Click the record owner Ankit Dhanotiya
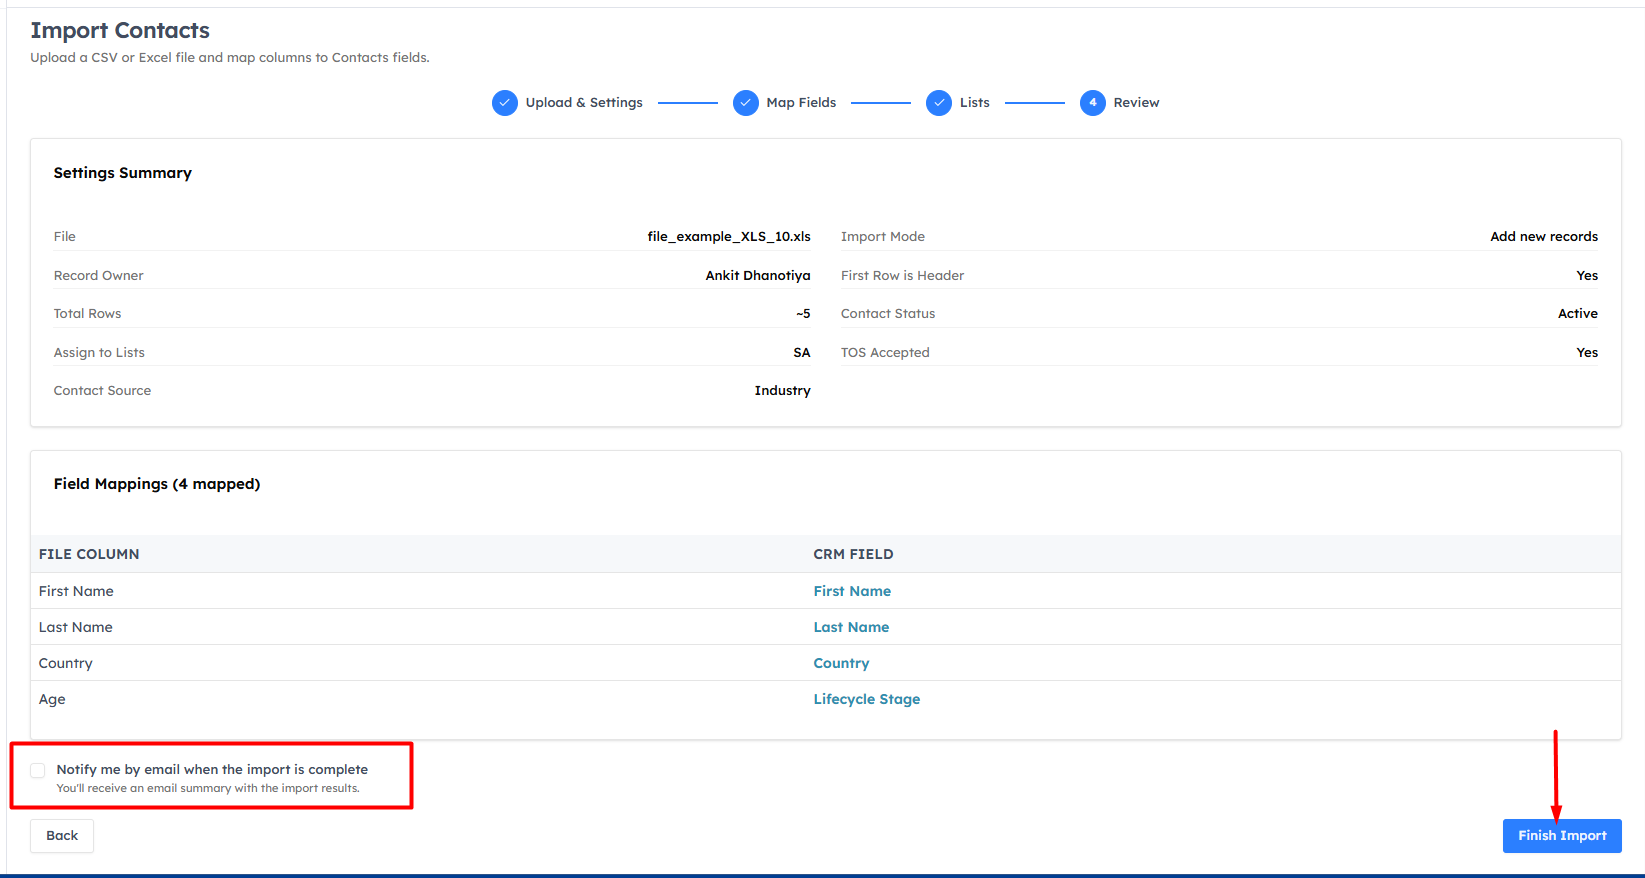The height and width of the screenshot is (878, 1645). [x=758, y=276]
